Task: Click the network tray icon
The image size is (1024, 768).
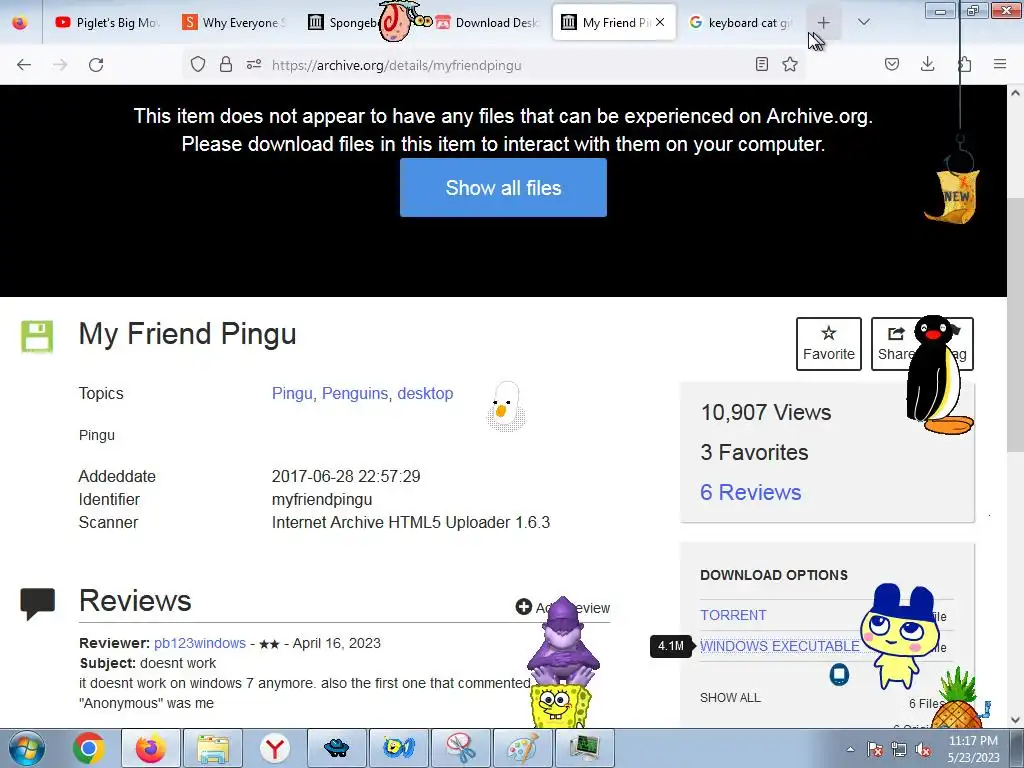Action: (x=899, y=749)
